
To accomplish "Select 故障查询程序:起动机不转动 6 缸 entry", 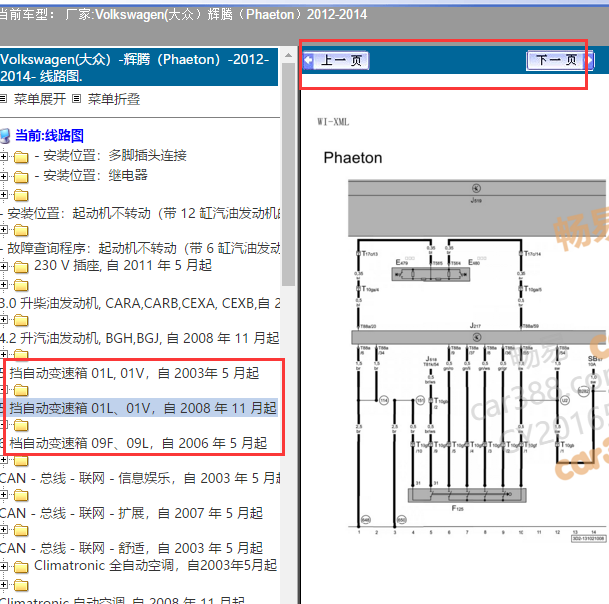I will click(x=141, y=248).
